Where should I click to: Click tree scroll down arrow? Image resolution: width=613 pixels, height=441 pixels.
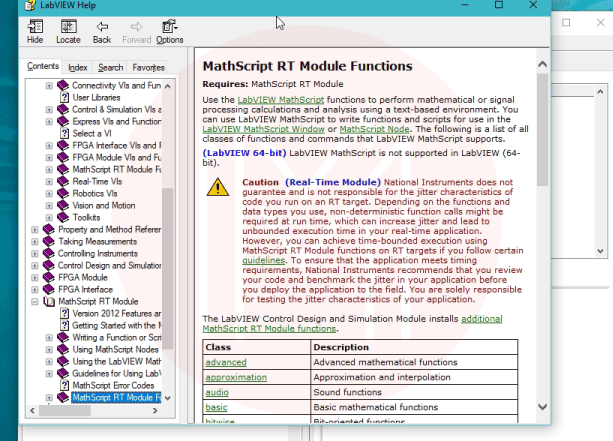tap(168, 398)
